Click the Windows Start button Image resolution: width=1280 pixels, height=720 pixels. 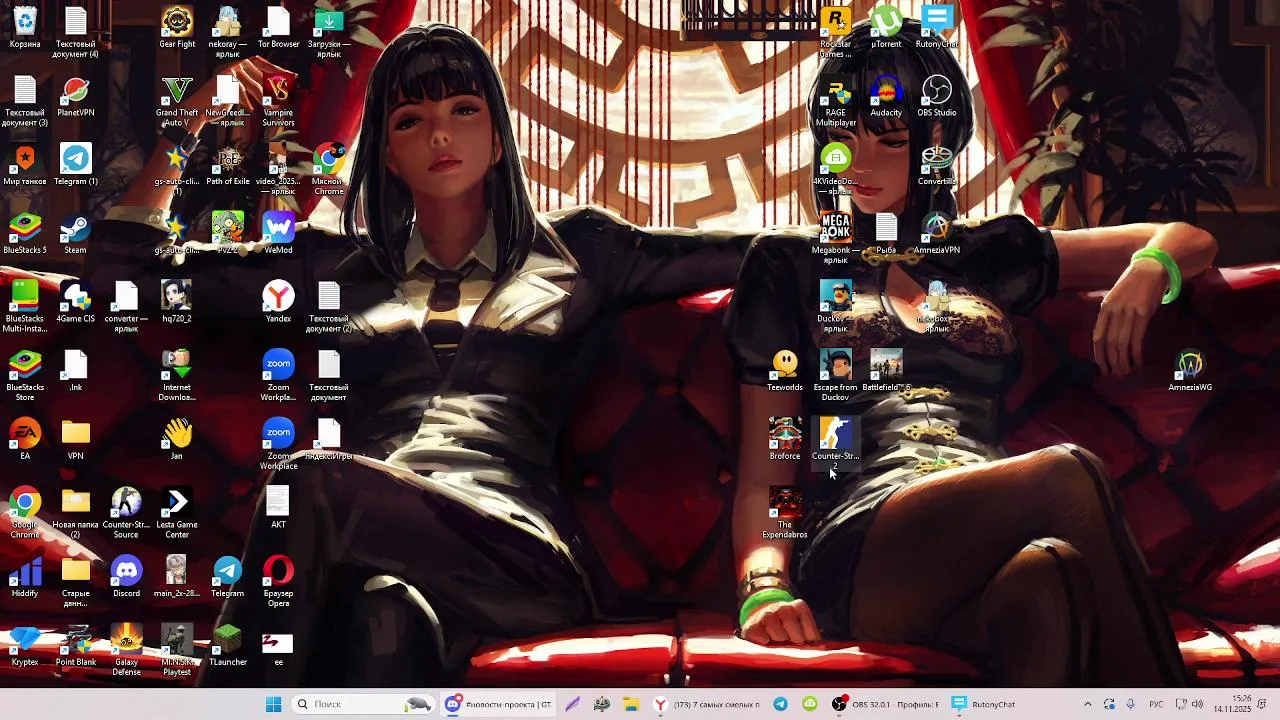273,704
